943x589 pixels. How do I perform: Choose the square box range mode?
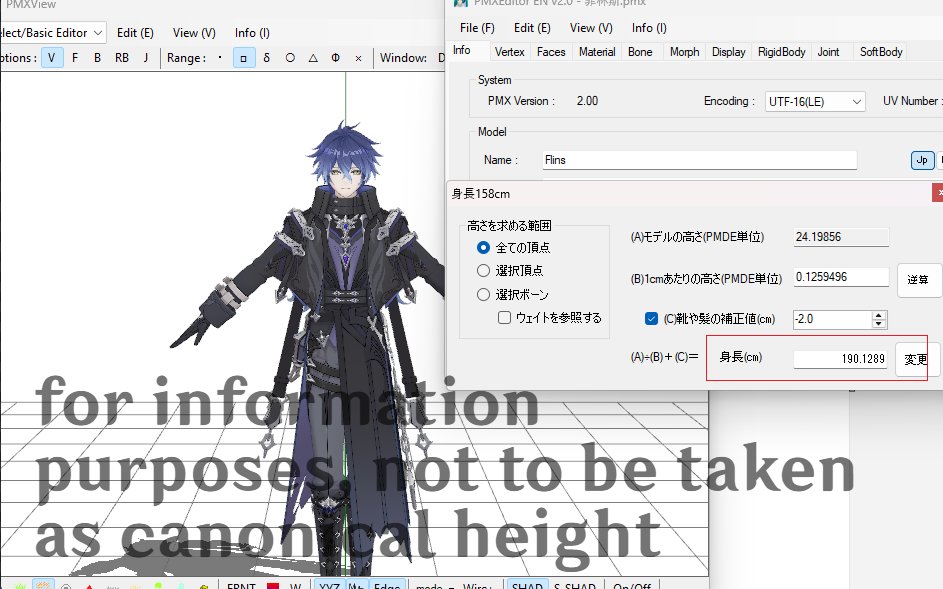(x=244, y=58)
